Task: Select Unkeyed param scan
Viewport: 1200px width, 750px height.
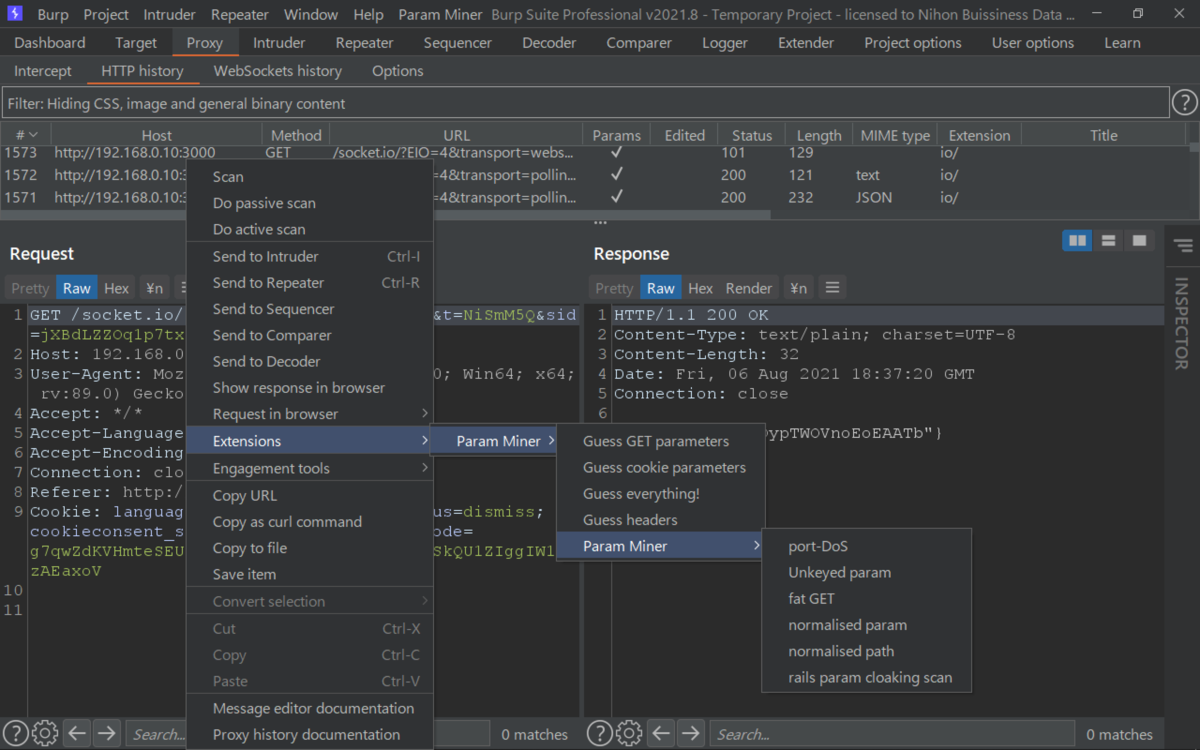Action: click(x=866, y=573)
